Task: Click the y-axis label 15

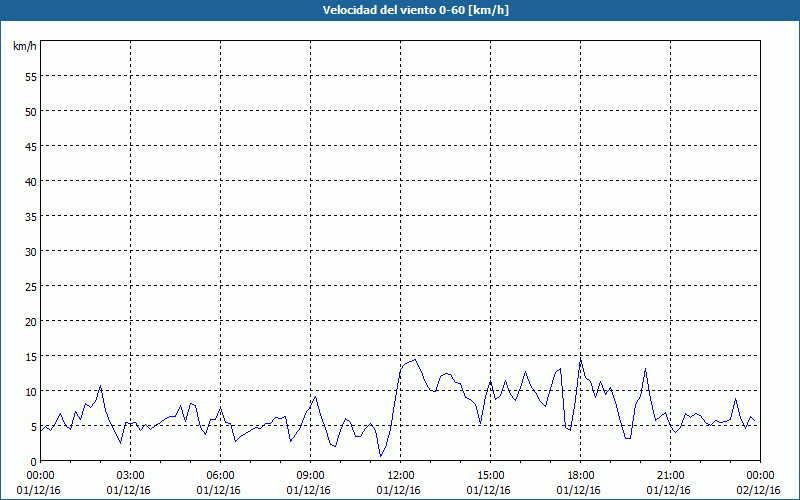Action: pos(31,357)
